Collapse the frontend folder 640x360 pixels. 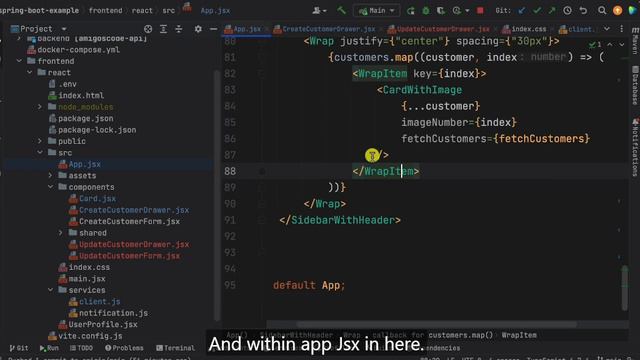point(19,61)
